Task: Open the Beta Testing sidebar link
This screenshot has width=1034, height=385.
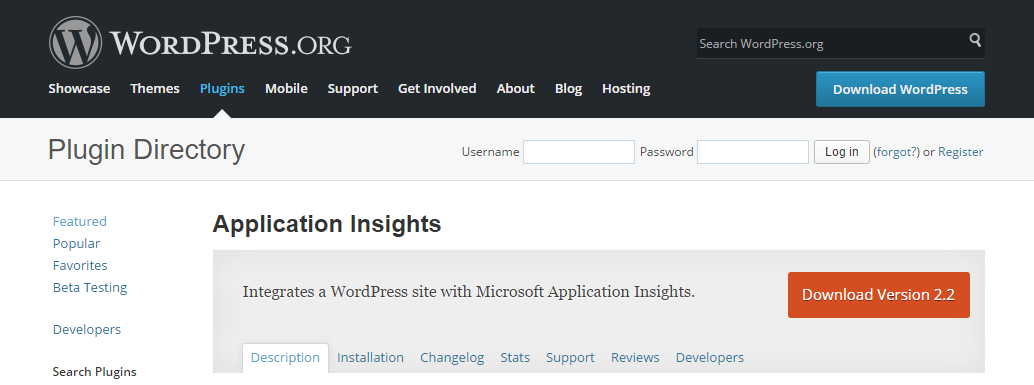Action: coord(90,287)
